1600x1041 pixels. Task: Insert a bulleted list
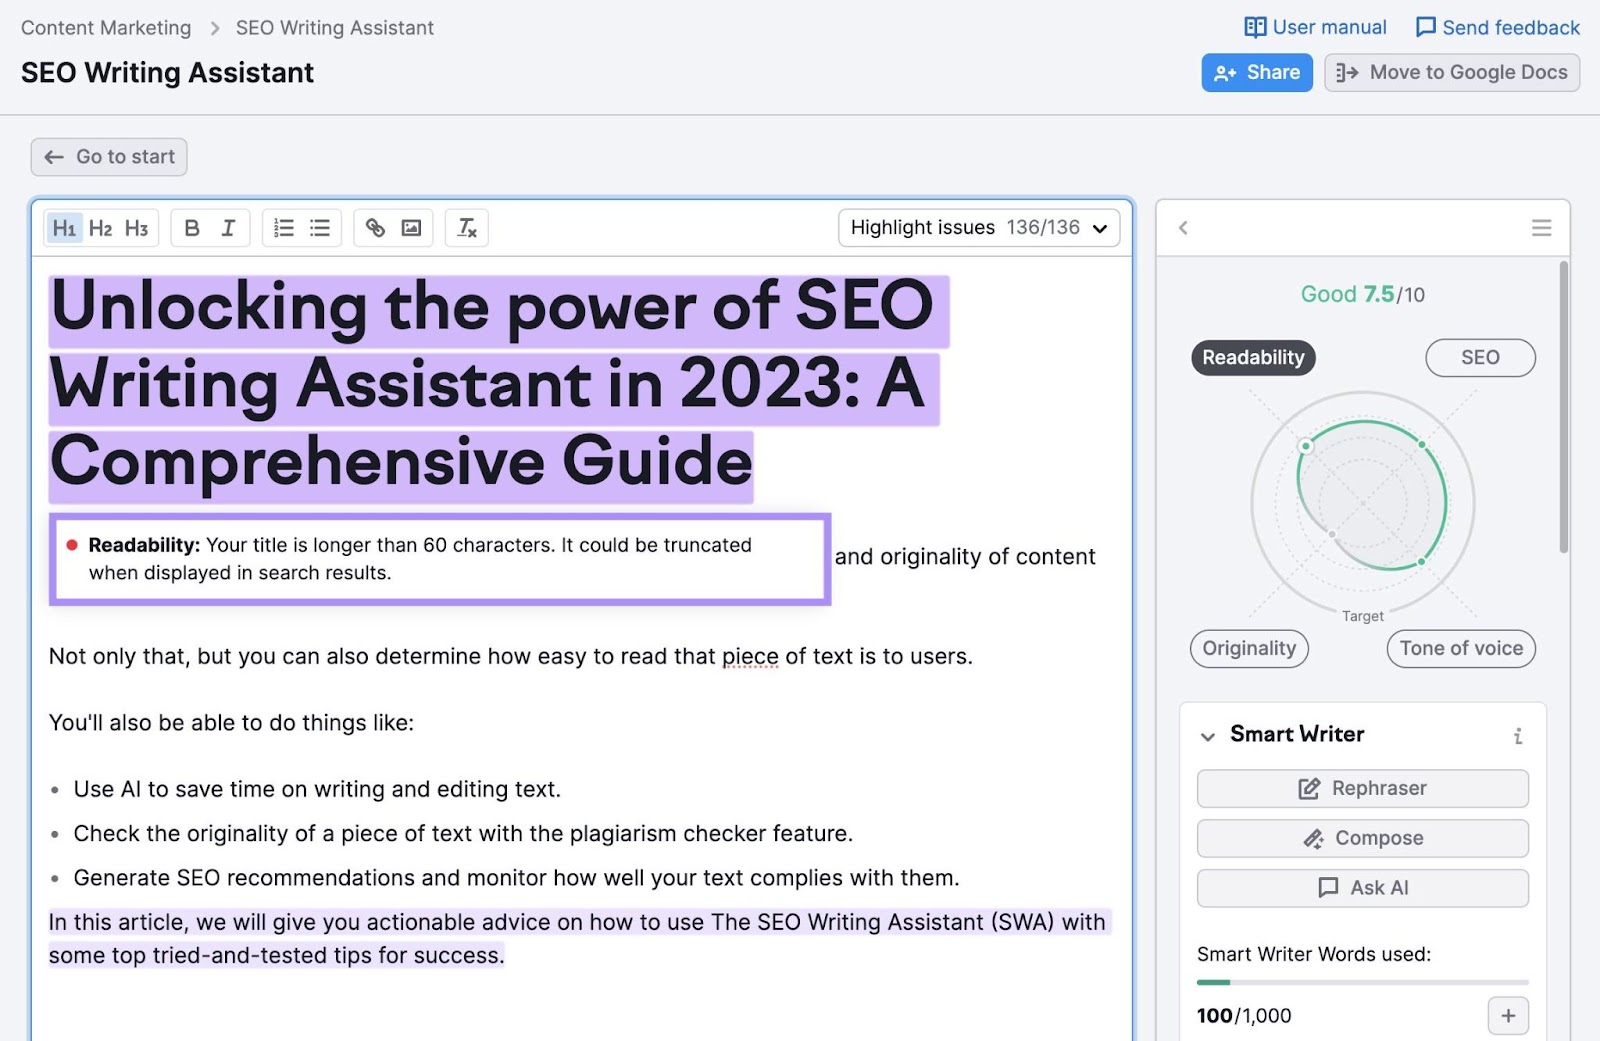(x=320, y=228)
